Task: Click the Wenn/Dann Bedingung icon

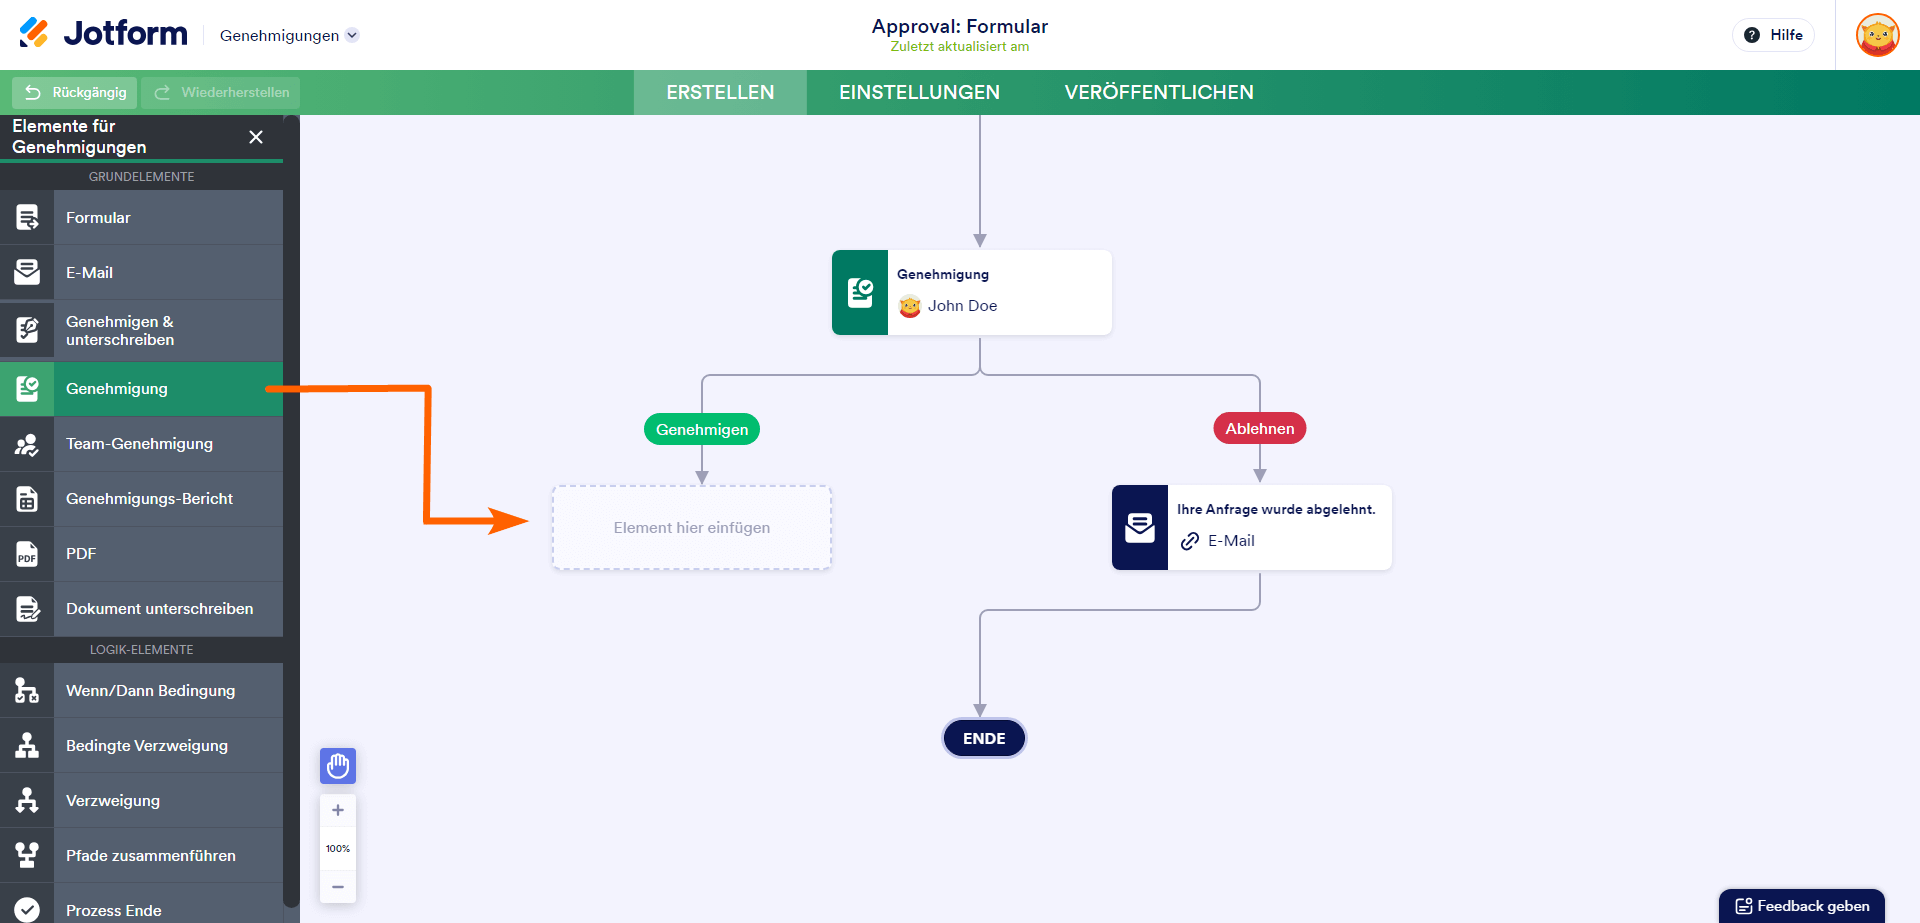Action: (27, 691)
